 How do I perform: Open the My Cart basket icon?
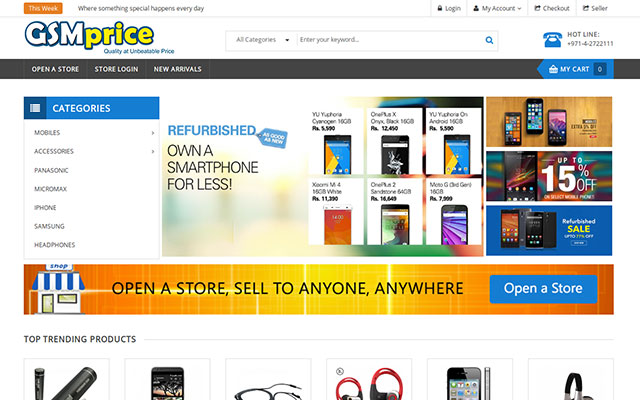(553, 69)
